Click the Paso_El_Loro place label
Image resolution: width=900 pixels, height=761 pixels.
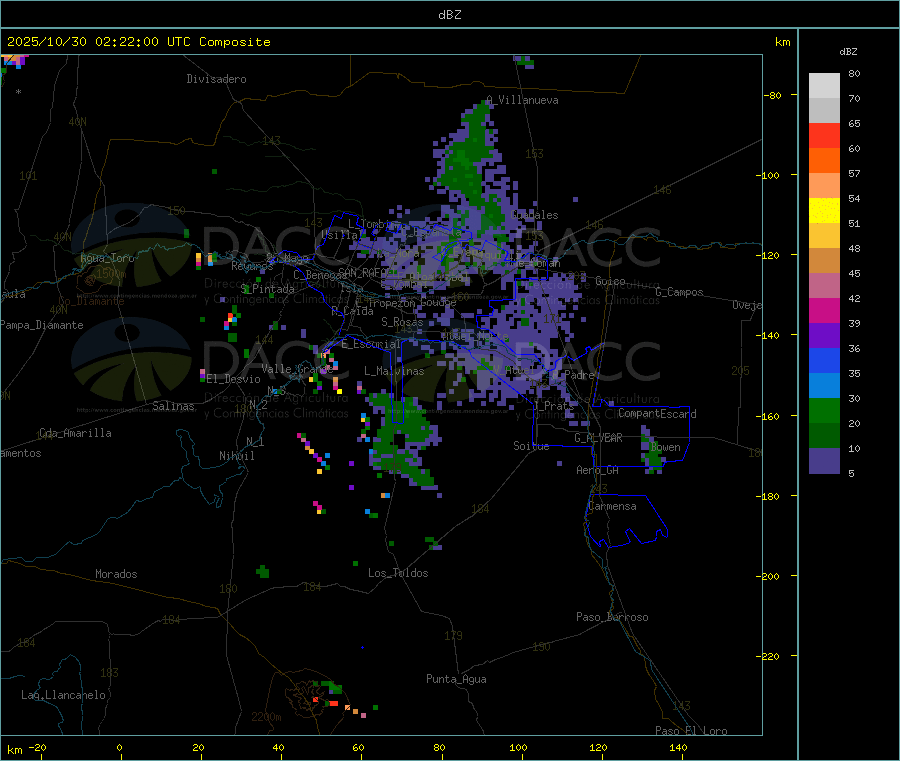(691, 731)
